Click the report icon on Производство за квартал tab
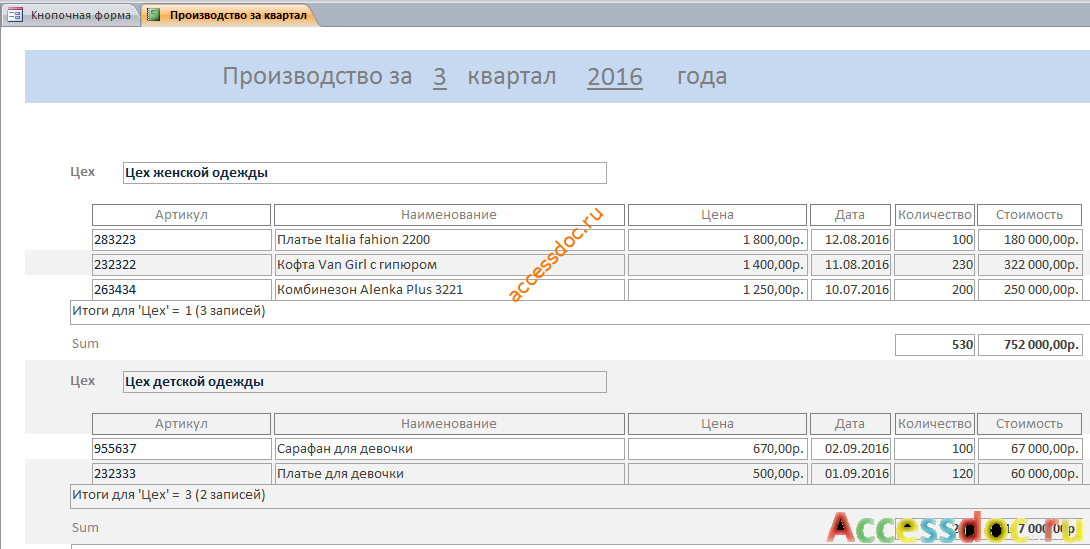 154,15
